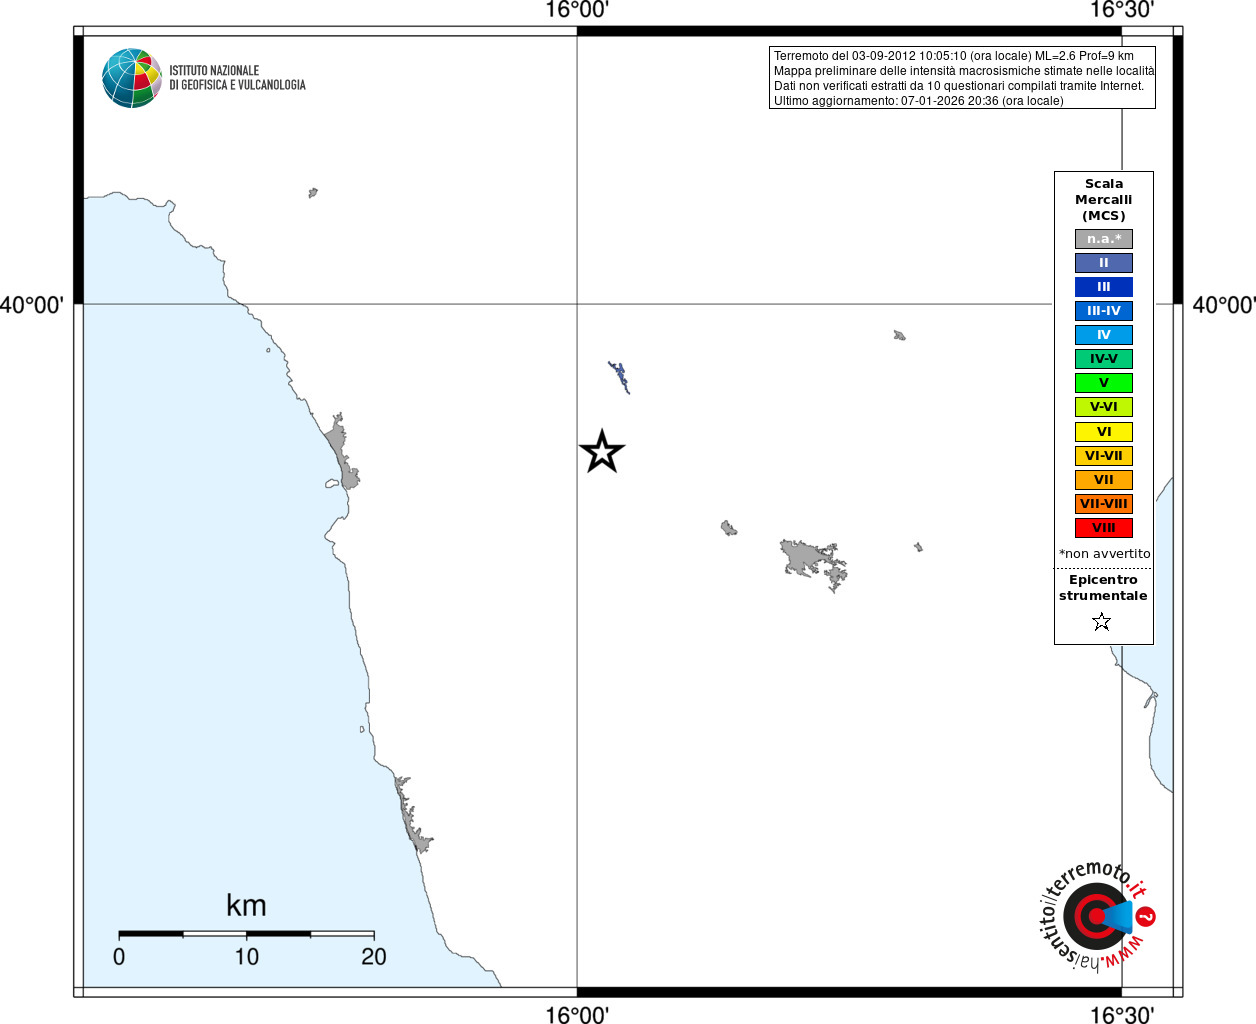Click the small gray locality below right 40°00' line
This screenshot has height=1024, width=1256.
click(899, 336)
